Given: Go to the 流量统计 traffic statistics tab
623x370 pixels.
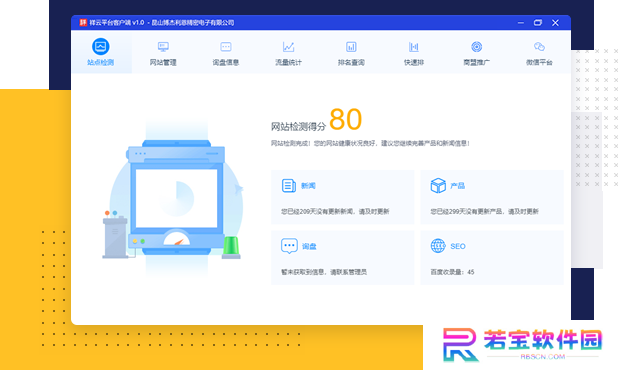Looking at the screenshot, I should tap(288, 52).
